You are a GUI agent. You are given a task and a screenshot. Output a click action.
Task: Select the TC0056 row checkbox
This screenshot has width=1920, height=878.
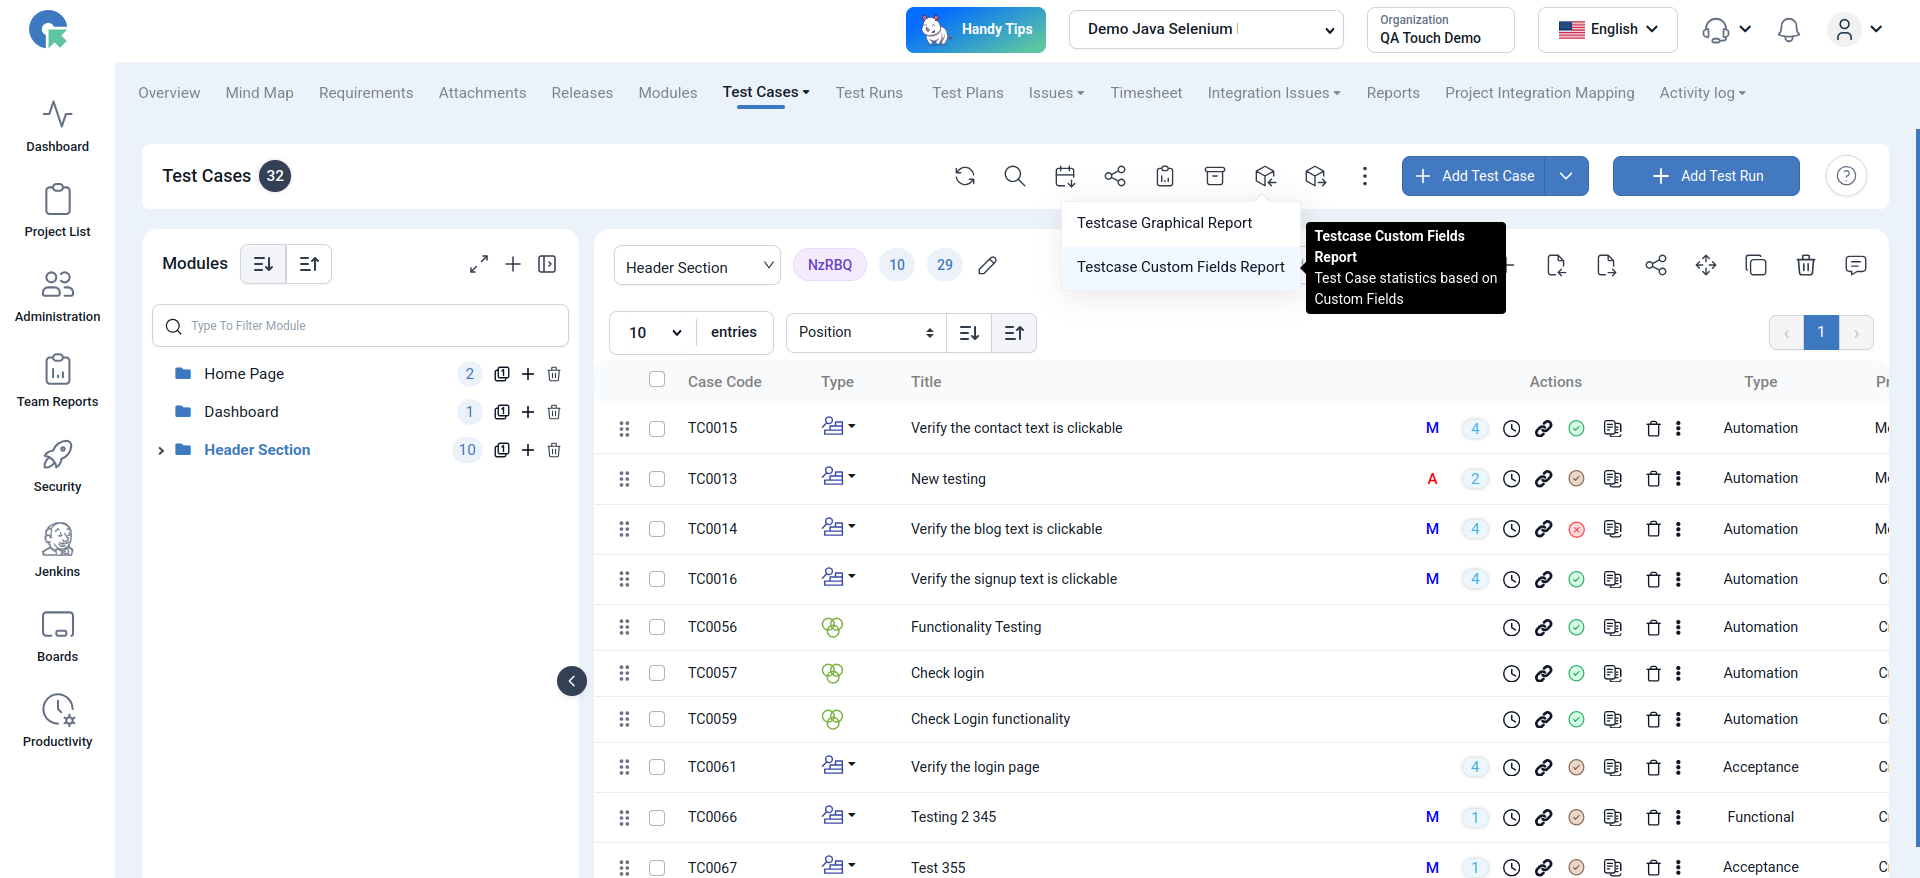pyautogui.click(x=657, y=627)
